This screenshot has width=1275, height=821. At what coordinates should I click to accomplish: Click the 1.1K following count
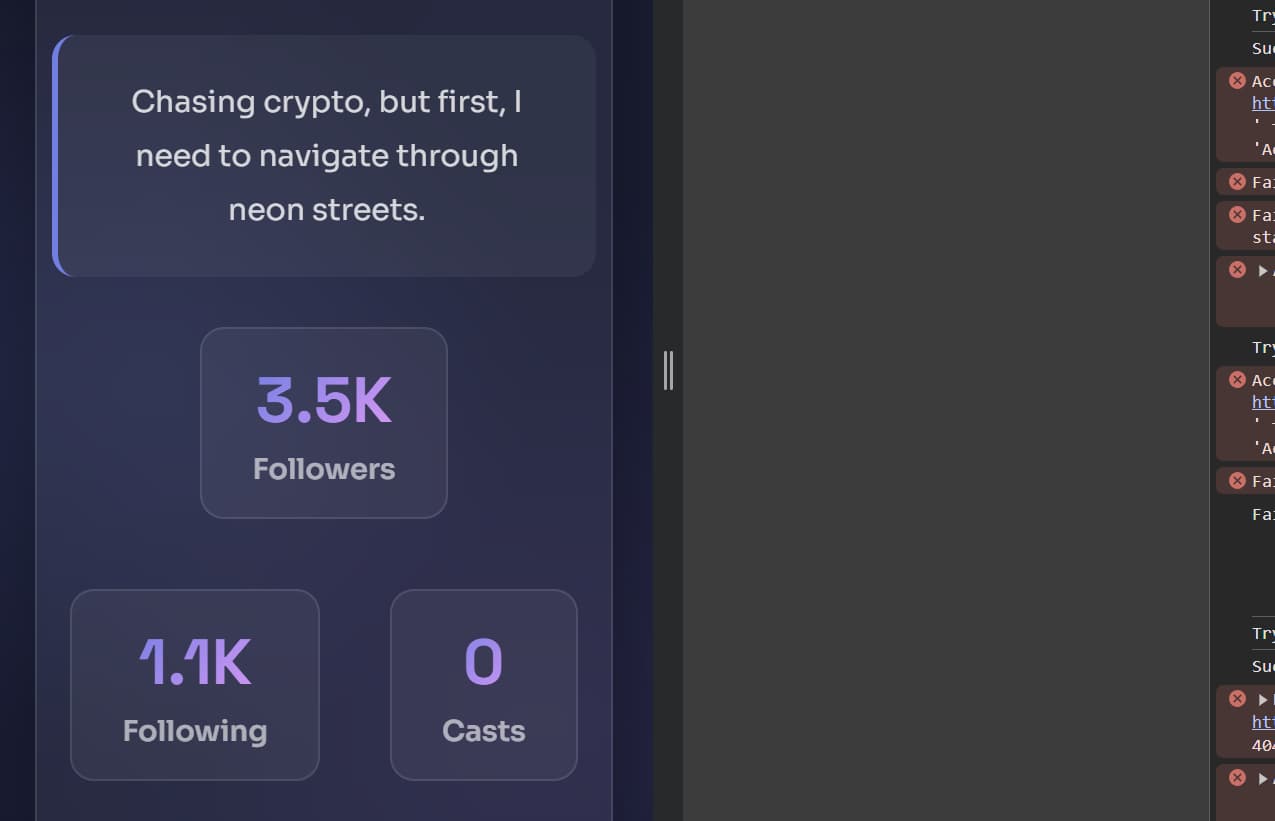tap(195, 663)
